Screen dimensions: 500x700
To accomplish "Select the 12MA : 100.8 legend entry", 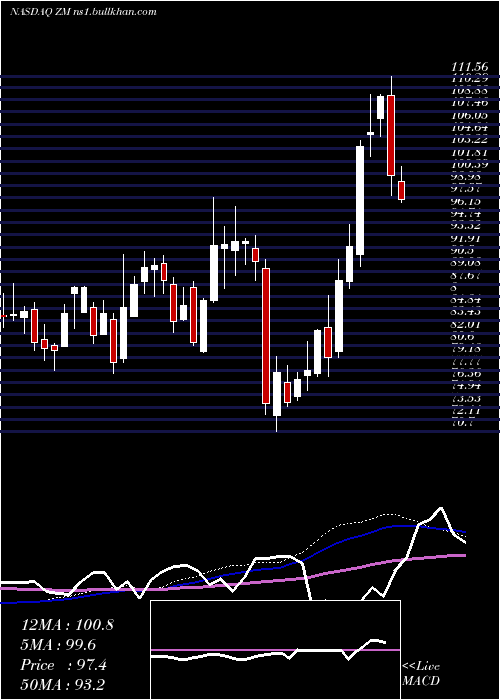I will (67, 625).
